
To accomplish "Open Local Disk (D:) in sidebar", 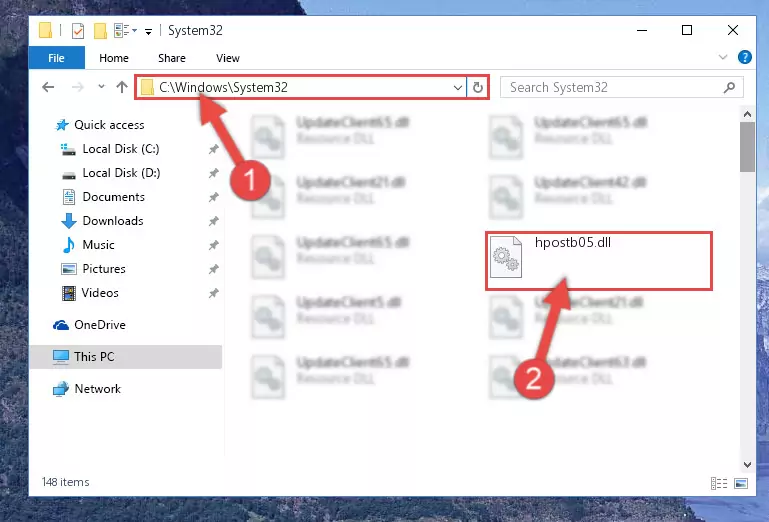I will pyautogui.click(x=121, y=173).
